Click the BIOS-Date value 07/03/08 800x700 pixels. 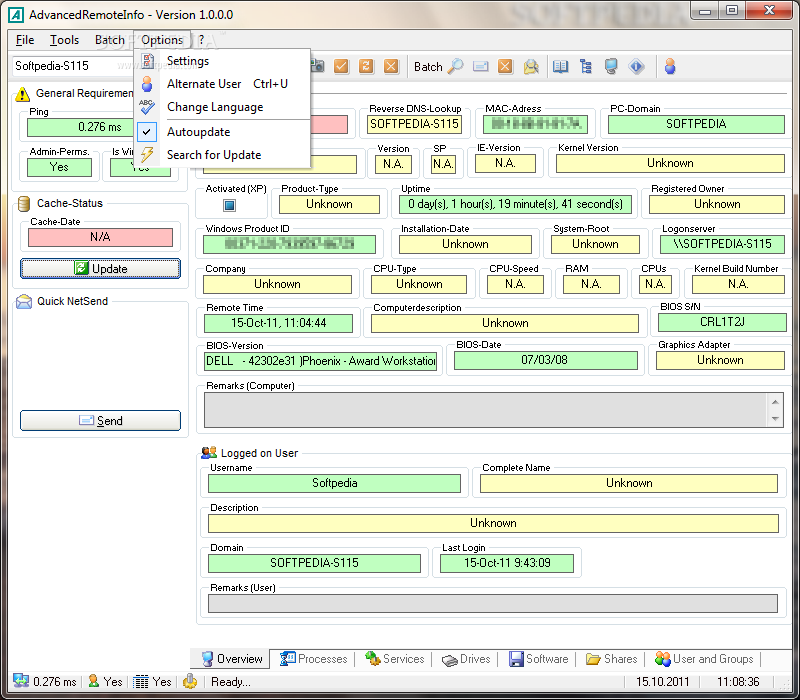[x=545, y=360]
